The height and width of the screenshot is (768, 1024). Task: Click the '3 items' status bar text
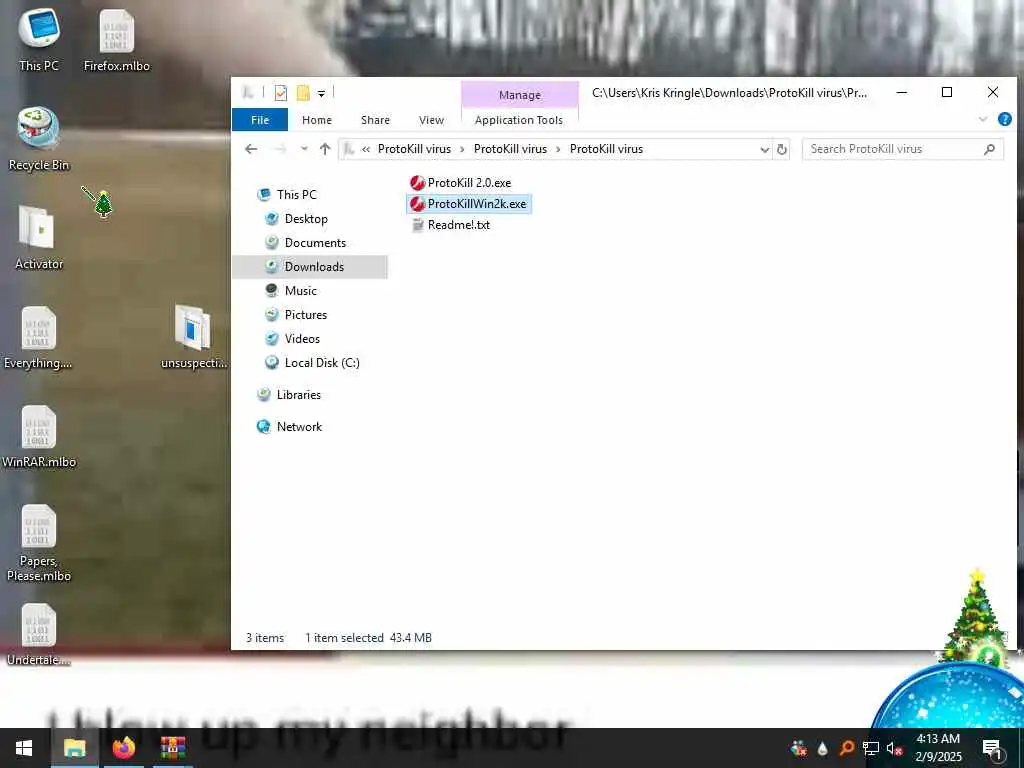click(265, 638)
